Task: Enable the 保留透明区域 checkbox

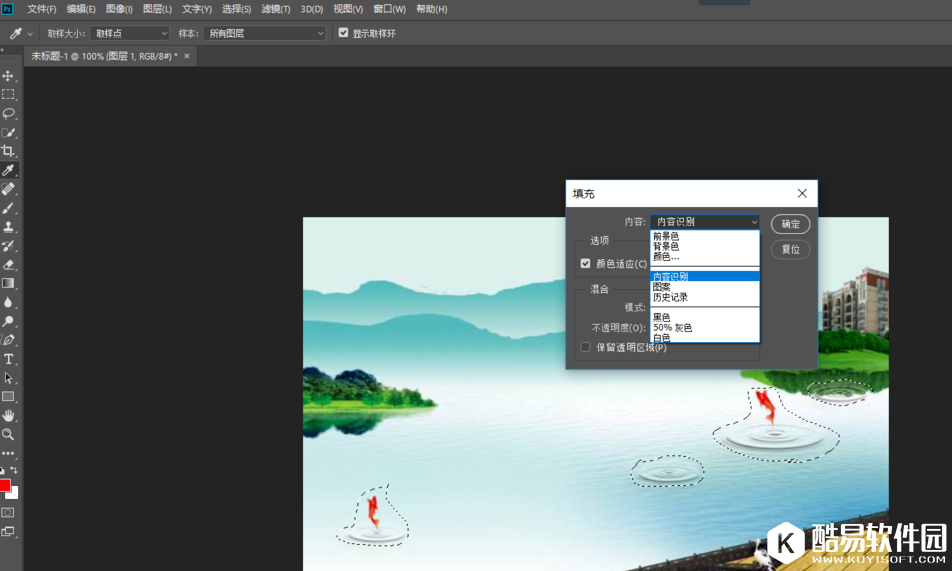Action: coord(586,347)
